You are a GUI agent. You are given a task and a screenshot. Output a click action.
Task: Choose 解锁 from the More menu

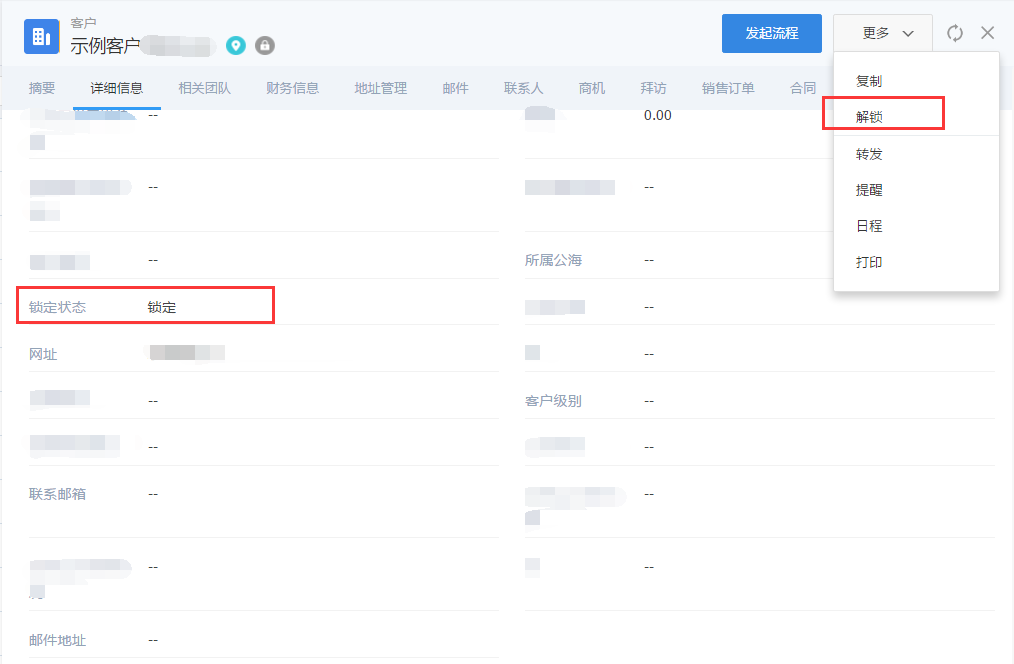pyautogui.click(x=868, y=117)
